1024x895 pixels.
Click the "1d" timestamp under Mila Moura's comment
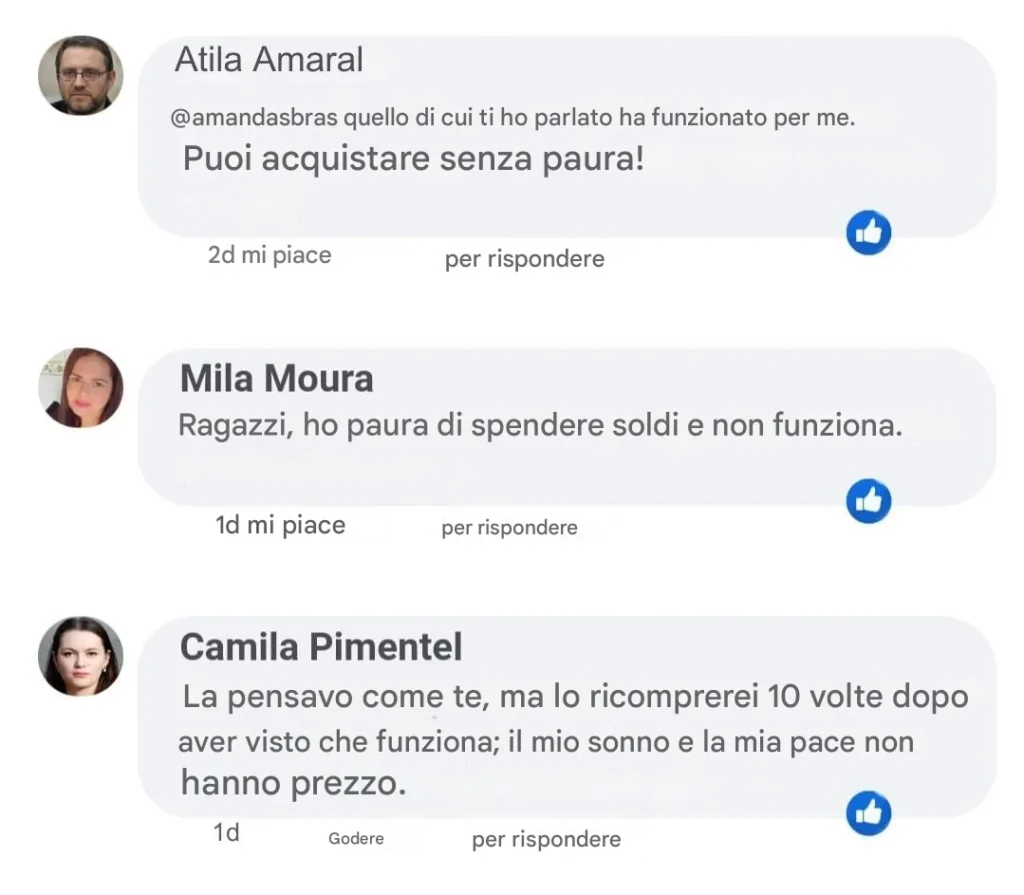click(x=228, y=525)
